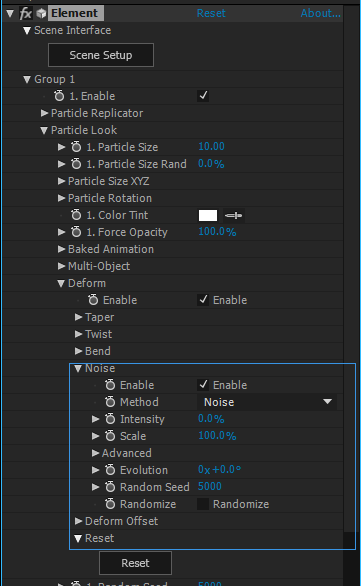The width and height of the screenshot is (361, 586).
Task: Expand Twist settings
Action: click(78, 334)
